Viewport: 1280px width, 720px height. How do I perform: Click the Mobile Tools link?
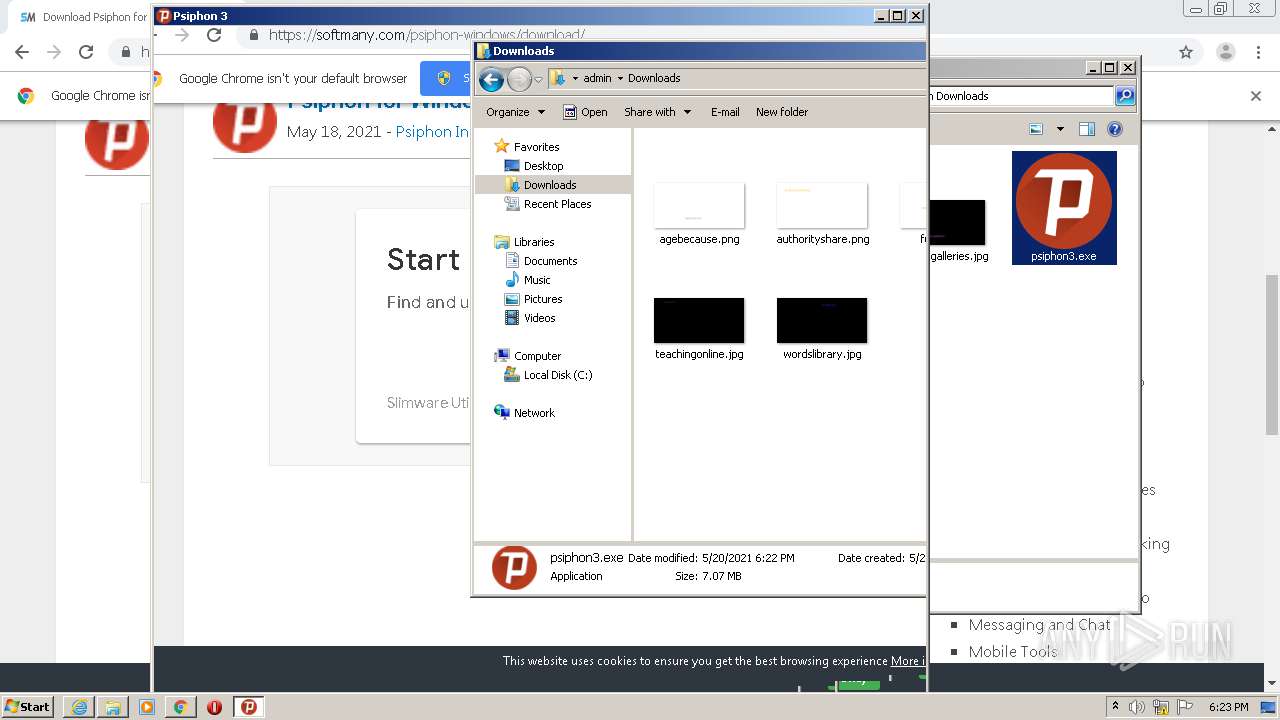pyautogui.click(x=1012, y=652)
